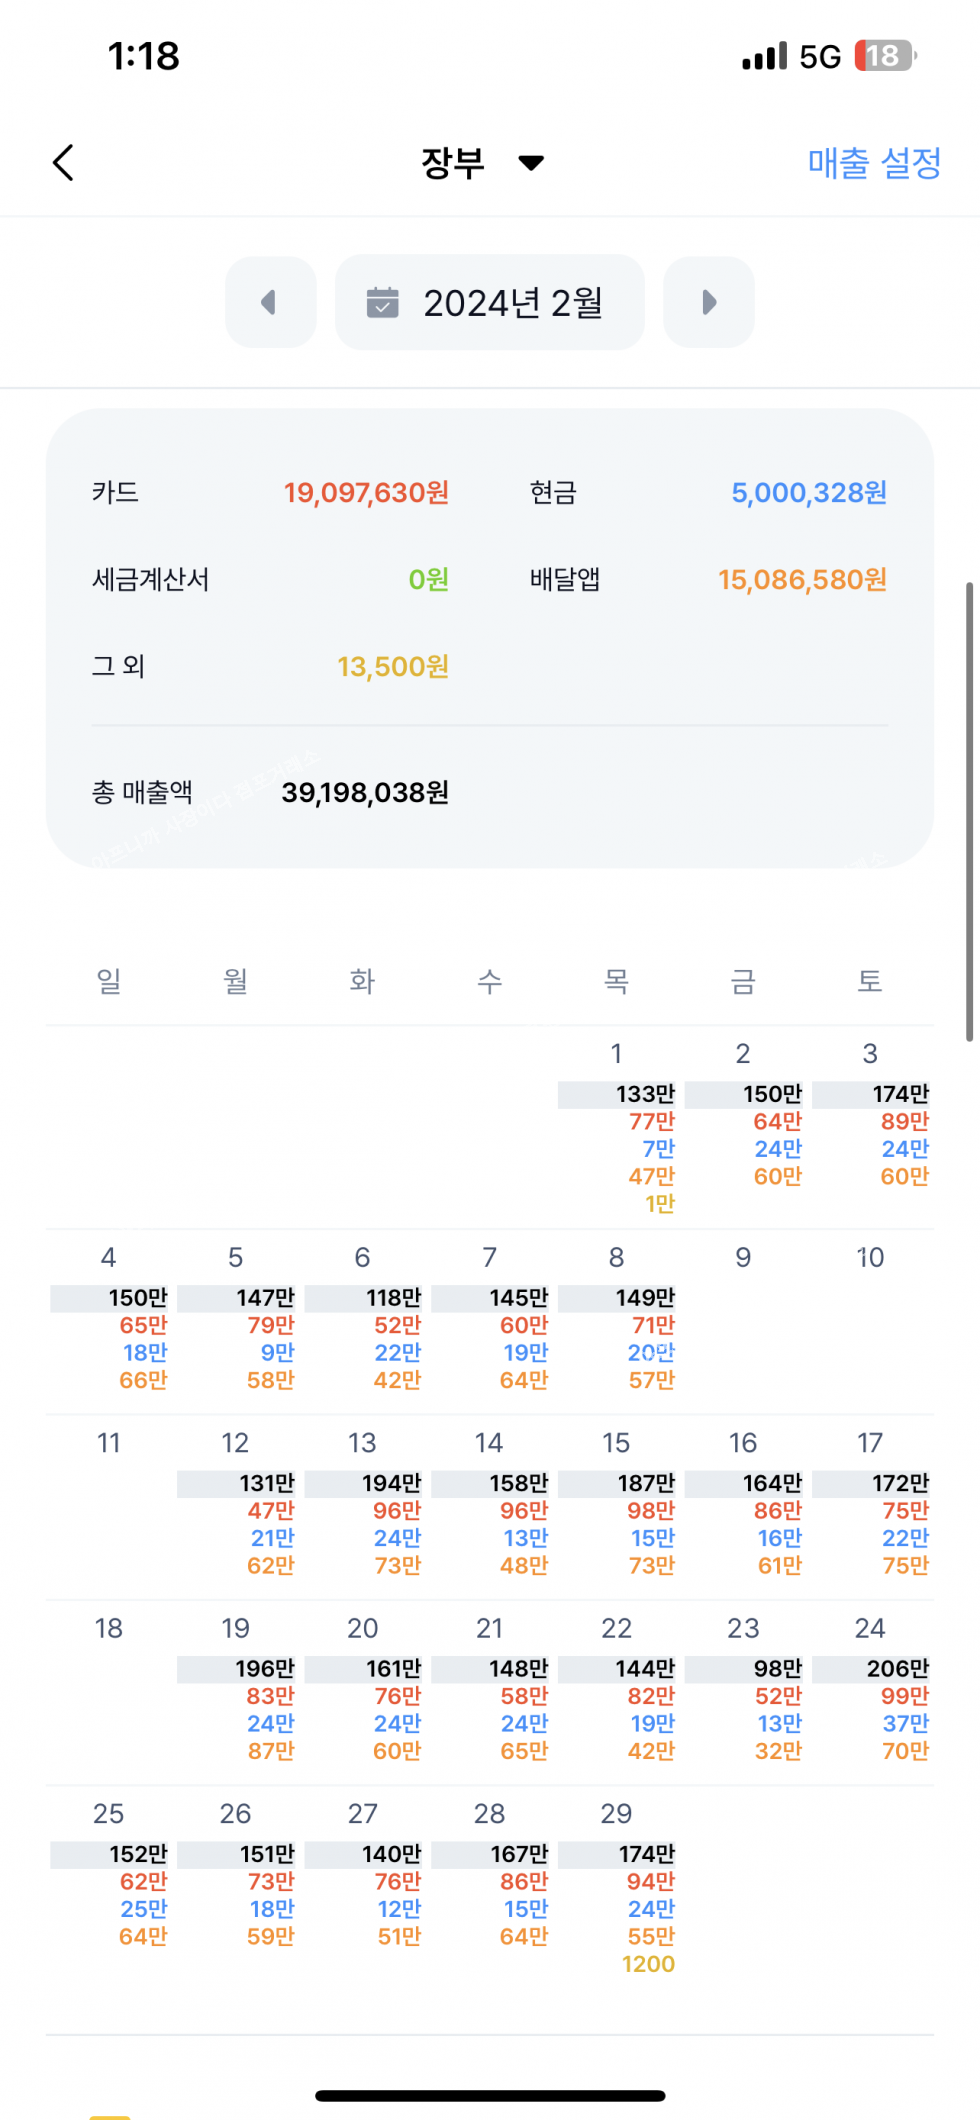Tap 배달앱 amount 15,086,580원

[802, 580]
